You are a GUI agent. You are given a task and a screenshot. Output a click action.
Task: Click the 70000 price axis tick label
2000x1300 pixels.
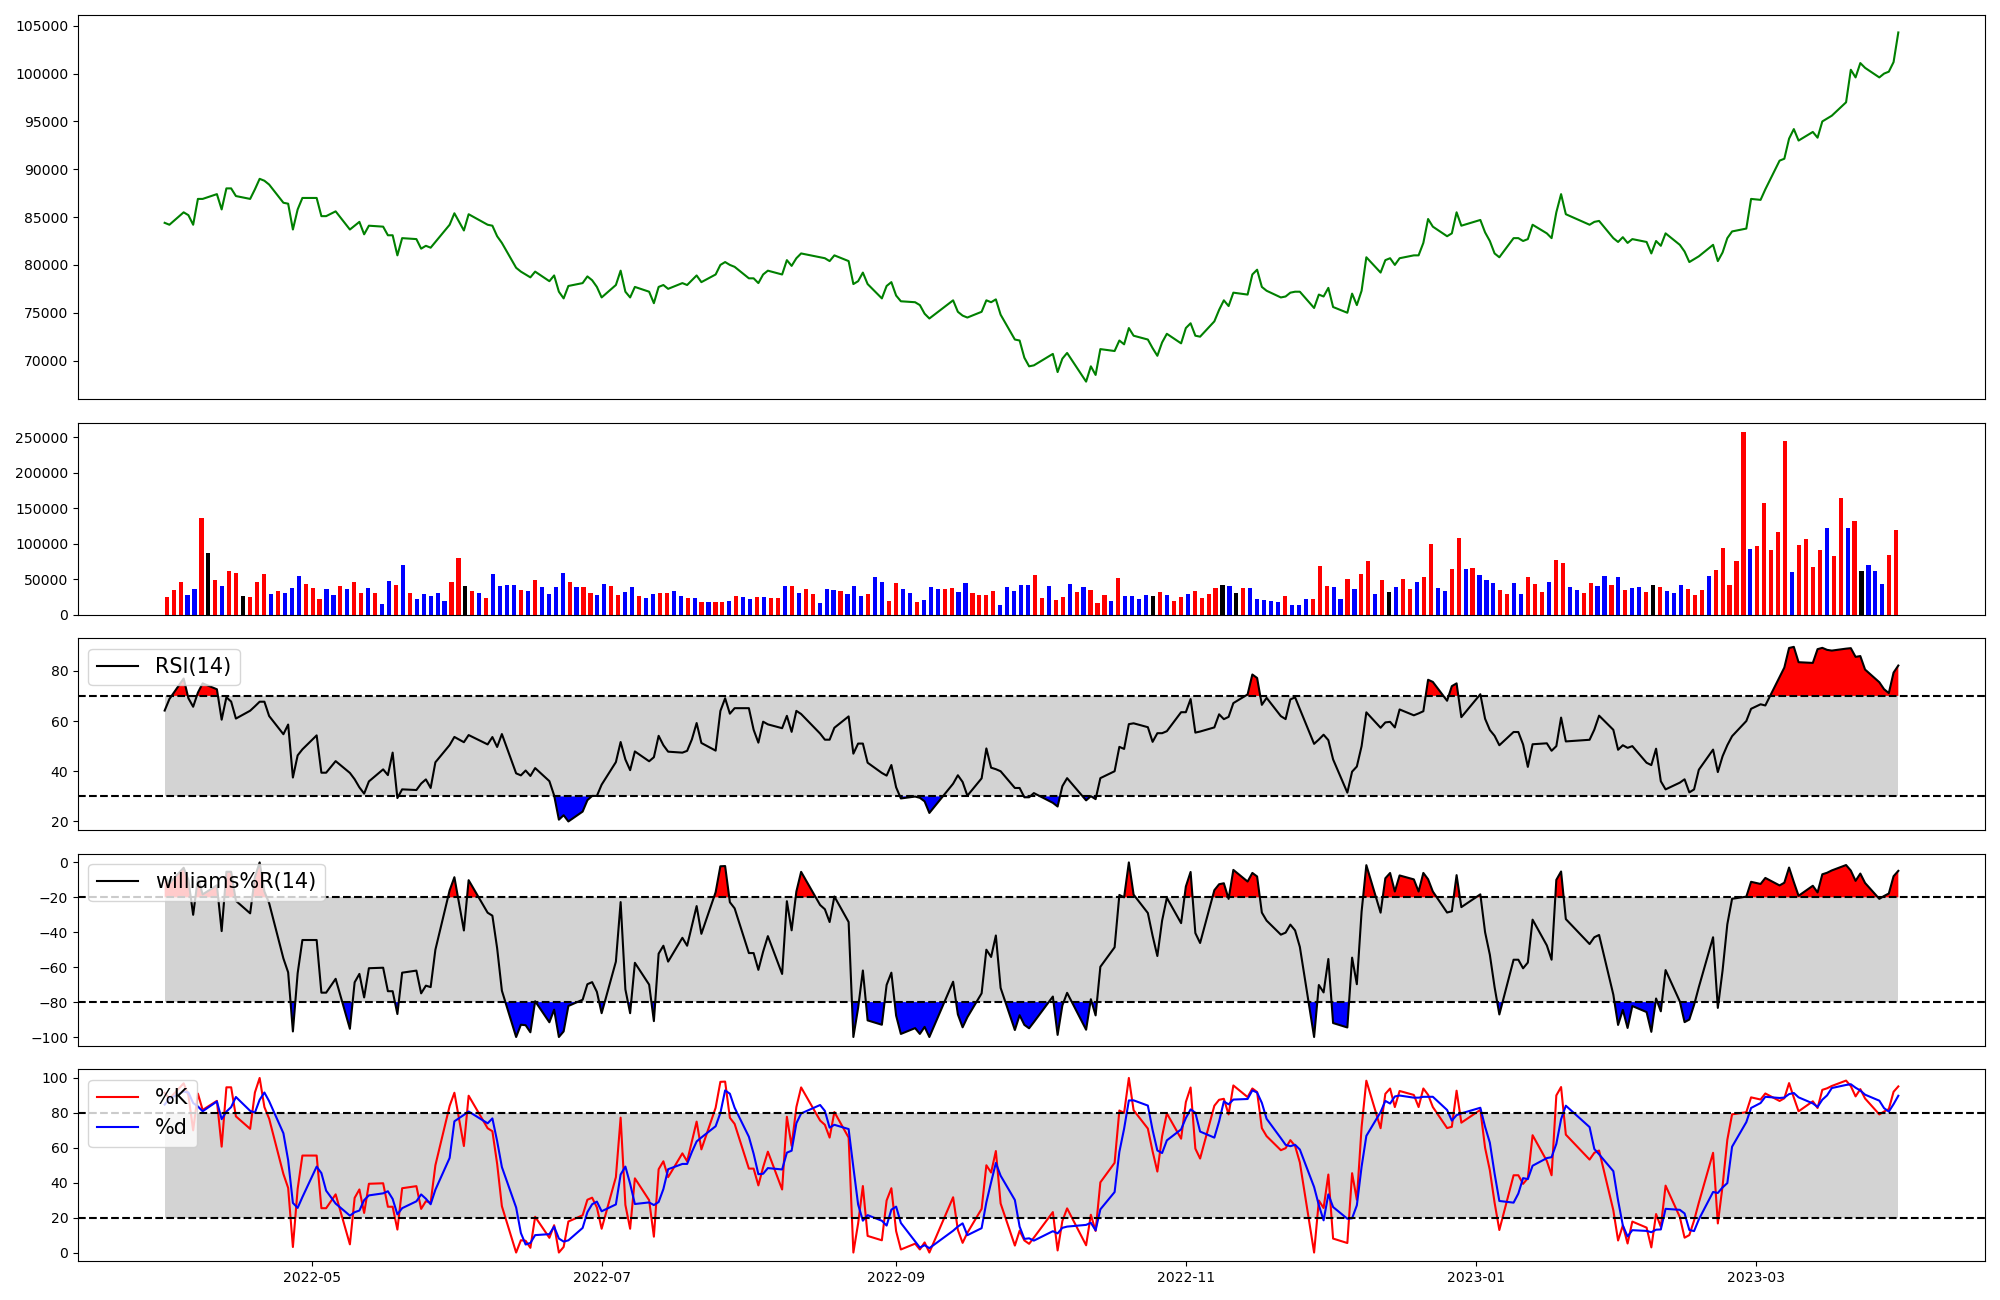pos(46,362)
